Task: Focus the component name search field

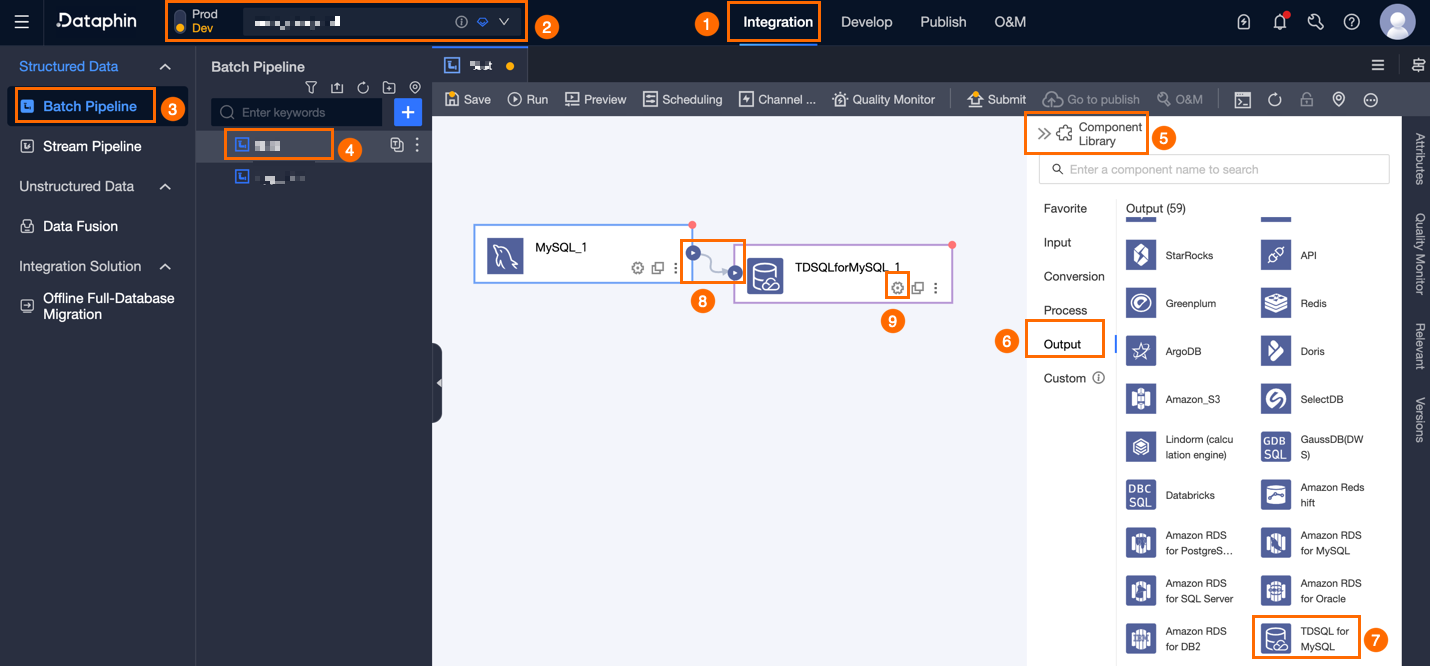Action: tap(1214, 169)
